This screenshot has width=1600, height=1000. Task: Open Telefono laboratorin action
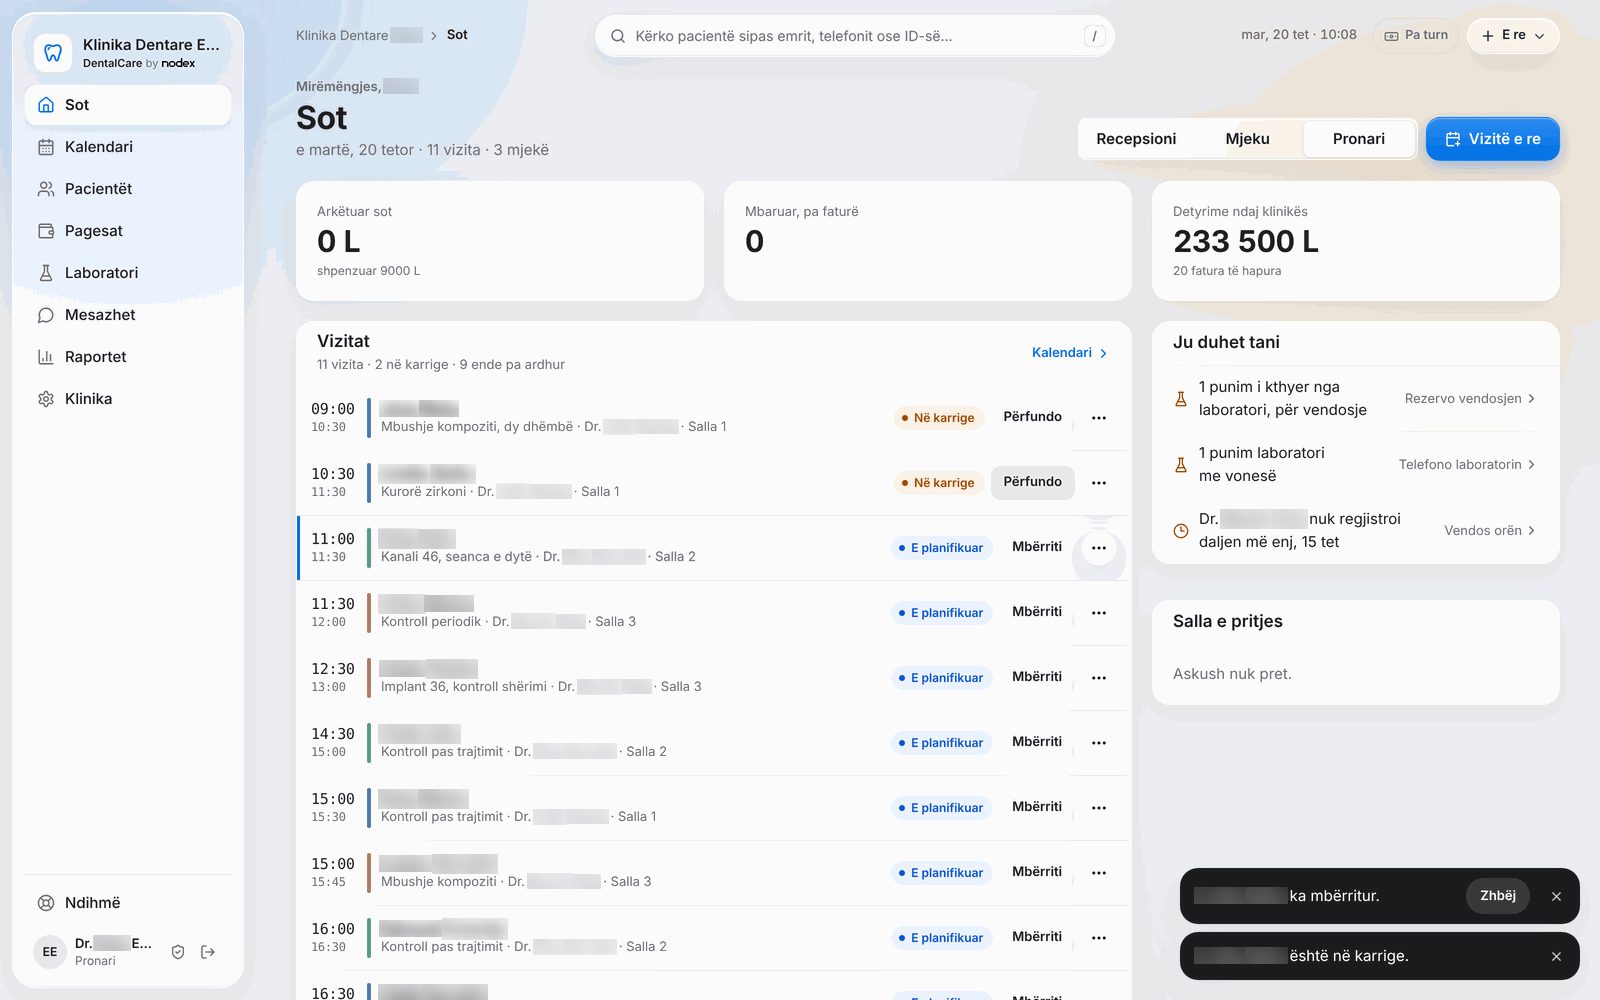point(1467,464)
